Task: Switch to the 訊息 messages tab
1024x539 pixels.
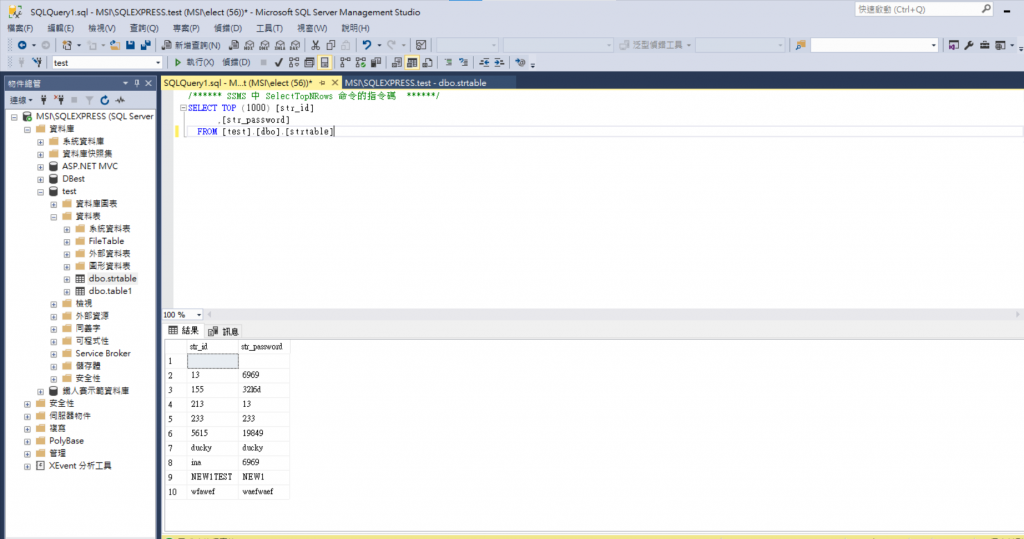Action: tap(224, 331)
